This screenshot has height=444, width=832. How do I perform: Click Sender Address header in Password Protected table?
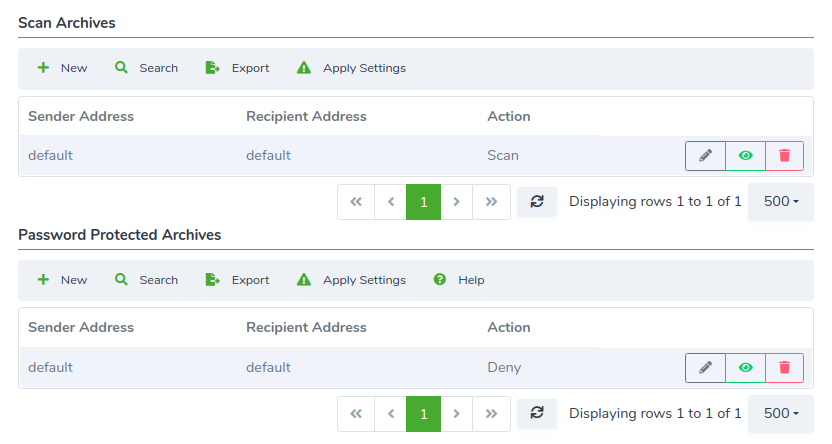[81, 327]
